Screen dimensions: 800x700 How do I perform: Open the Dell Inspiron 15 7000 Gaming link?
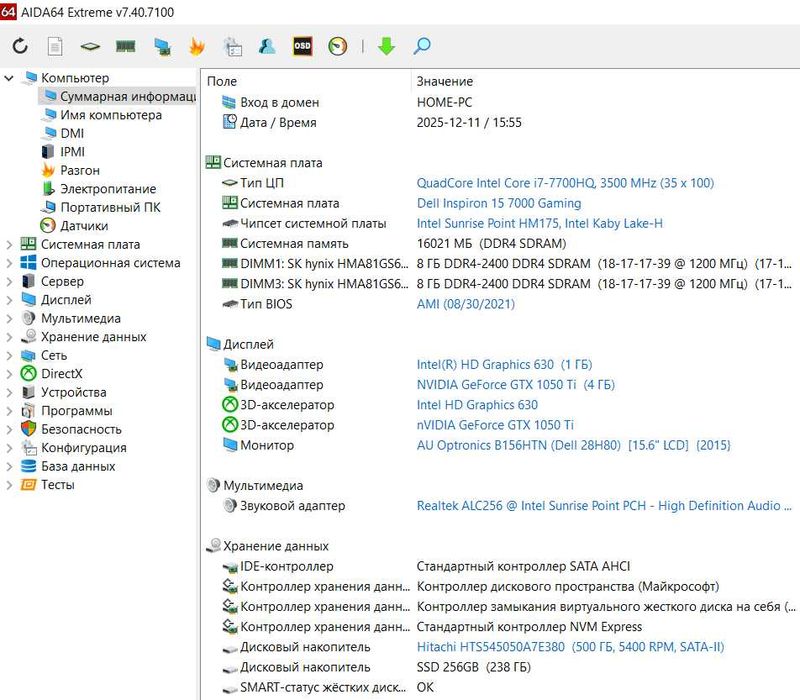499,203
